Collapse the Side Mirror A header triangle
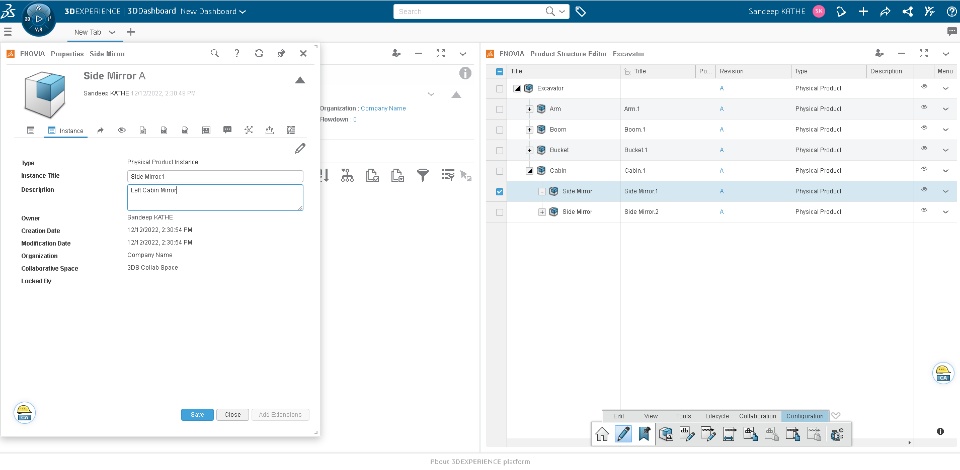This screenshot has width=960, height=470. click(299, 80)
